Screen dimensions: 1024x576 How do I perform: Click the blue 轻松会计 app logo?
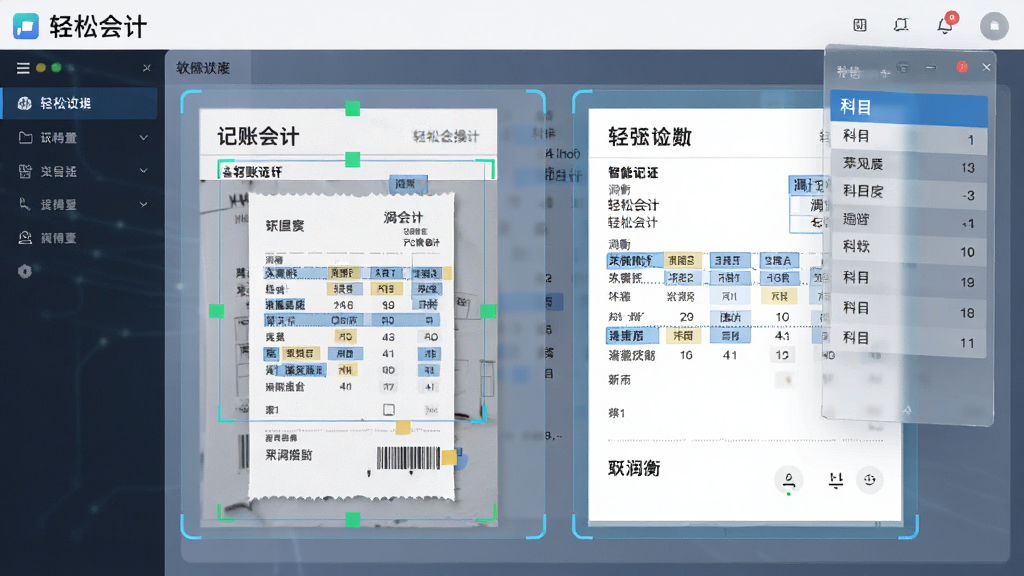(x=25, y=26)
